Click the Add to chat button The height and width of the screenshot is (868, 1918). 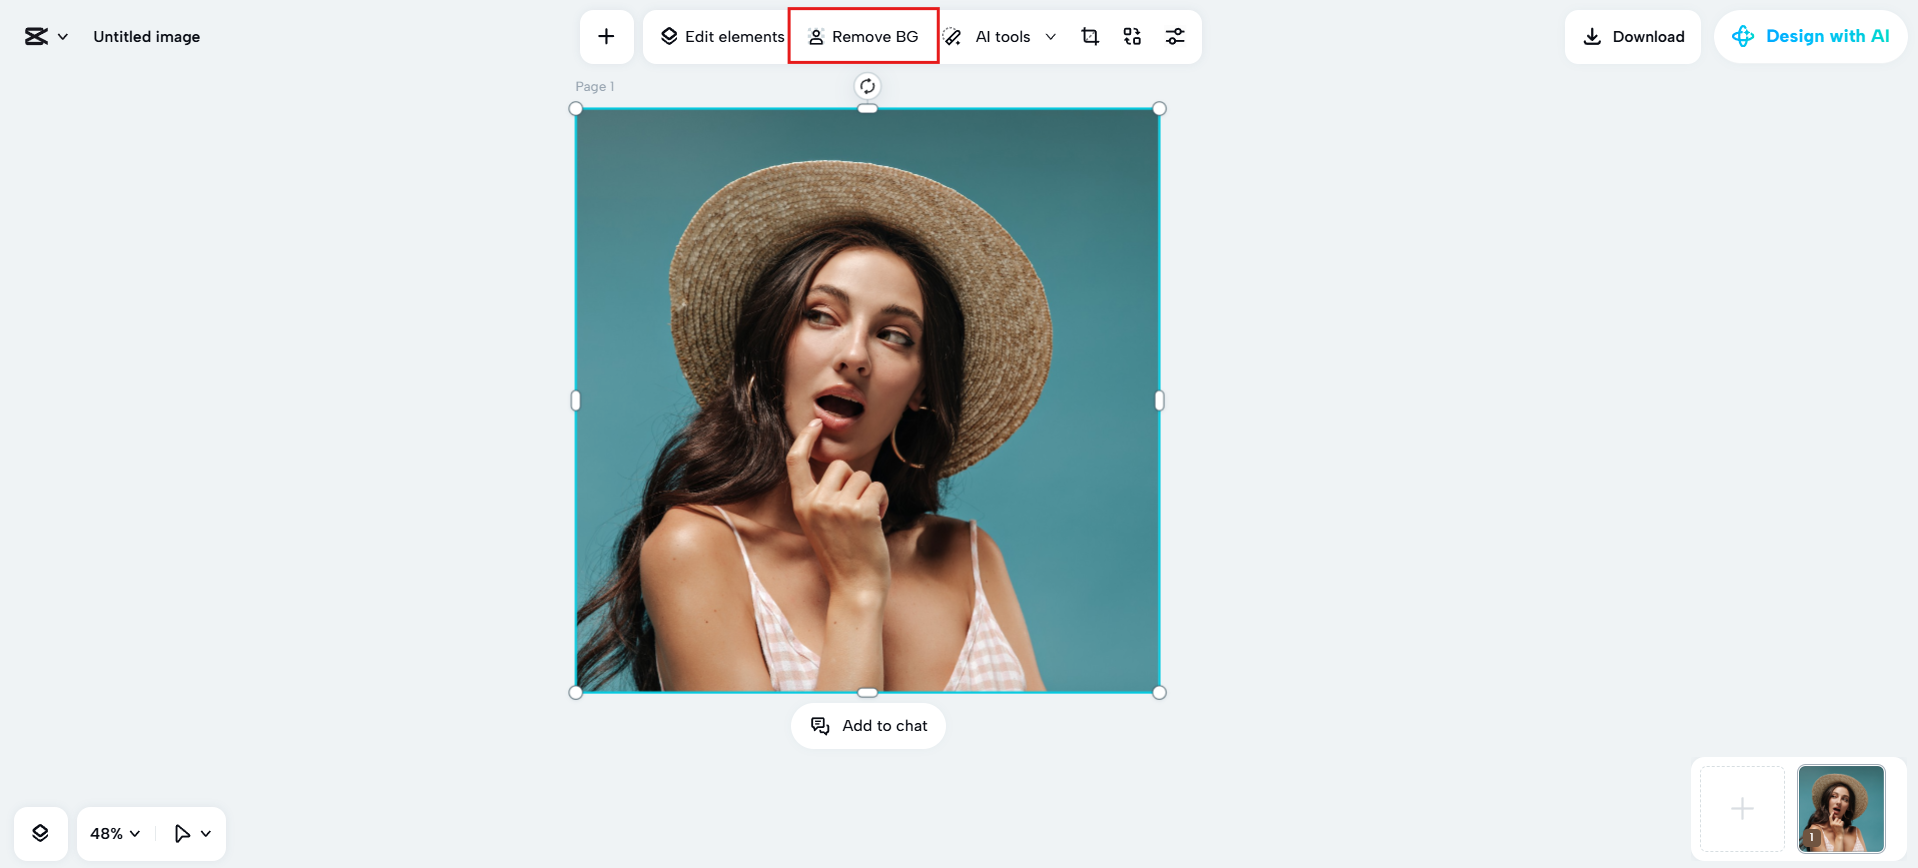click(868, 726)
